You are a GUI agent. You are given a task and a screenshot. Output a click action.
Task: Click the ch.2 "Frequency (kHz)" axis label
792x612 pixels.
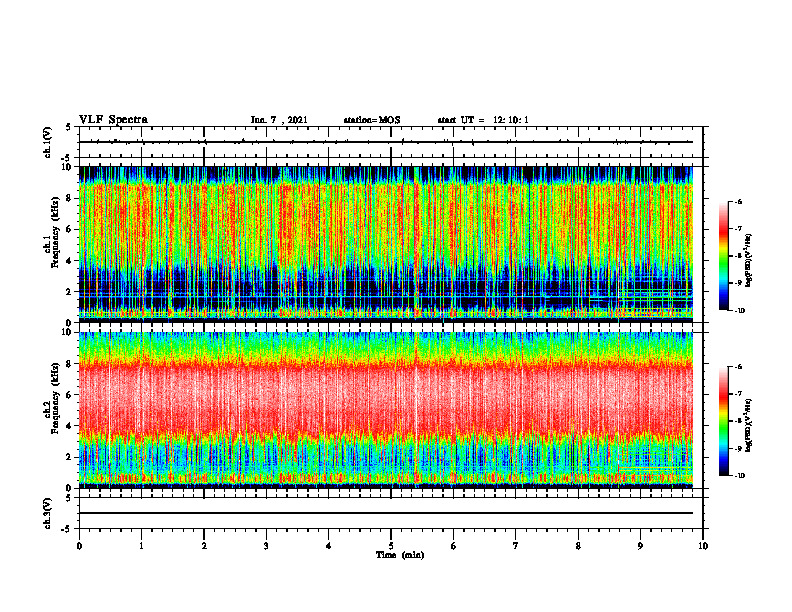click(56, 398)
